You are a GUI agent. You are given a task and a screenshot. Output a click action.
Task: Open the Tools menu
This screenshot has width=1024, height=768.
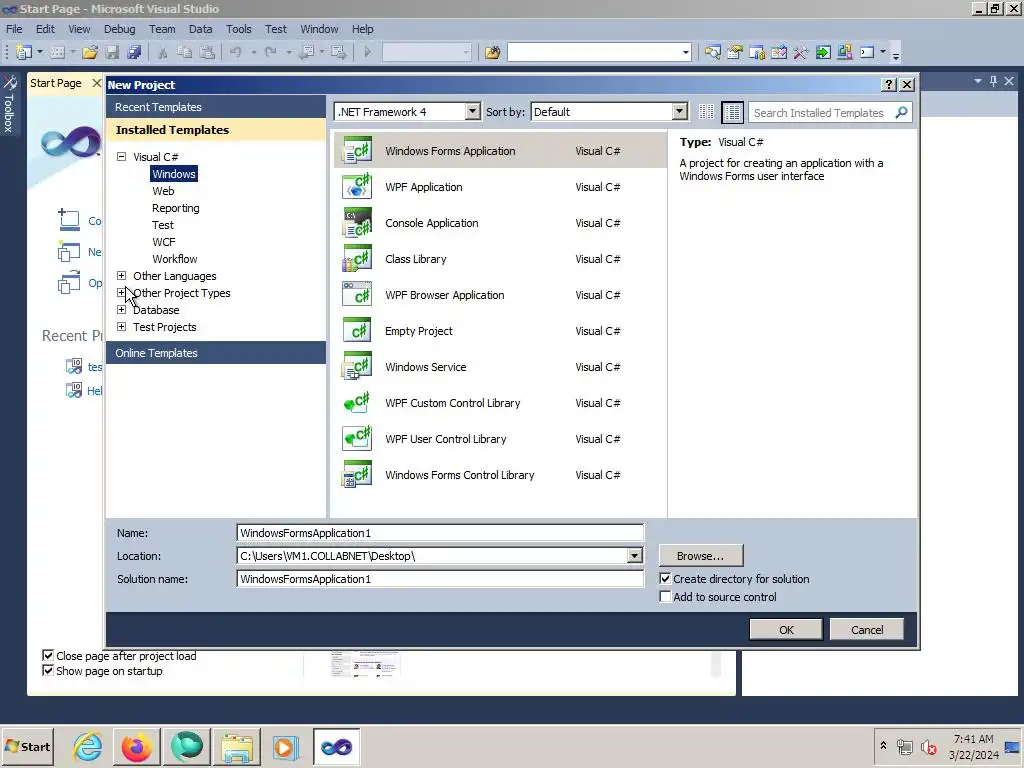(238, 29)
